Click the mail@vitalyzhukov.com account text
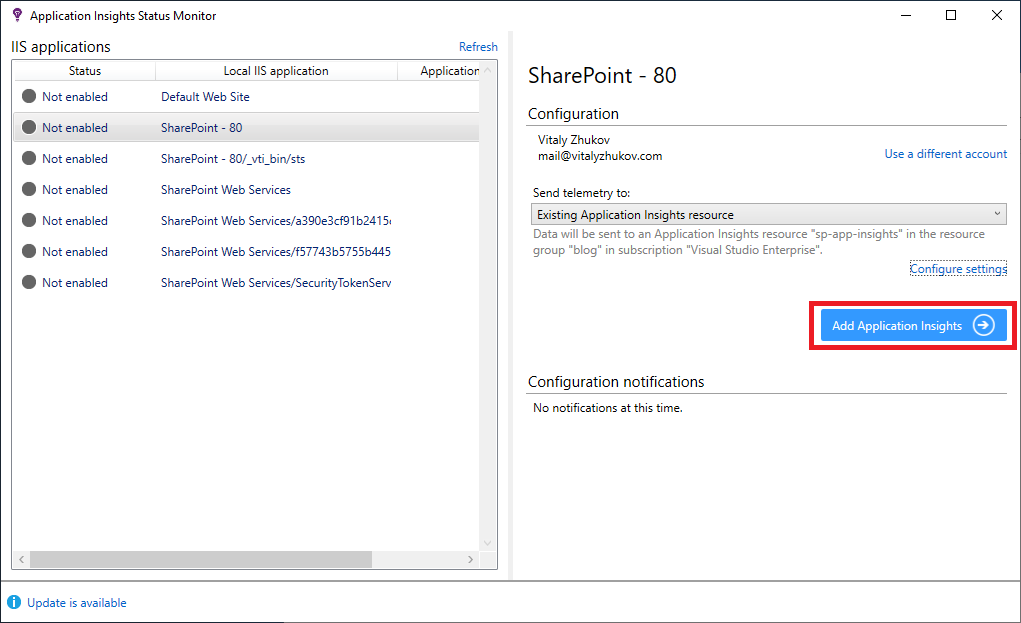The image size is (1021, 623). click(600, 156)
